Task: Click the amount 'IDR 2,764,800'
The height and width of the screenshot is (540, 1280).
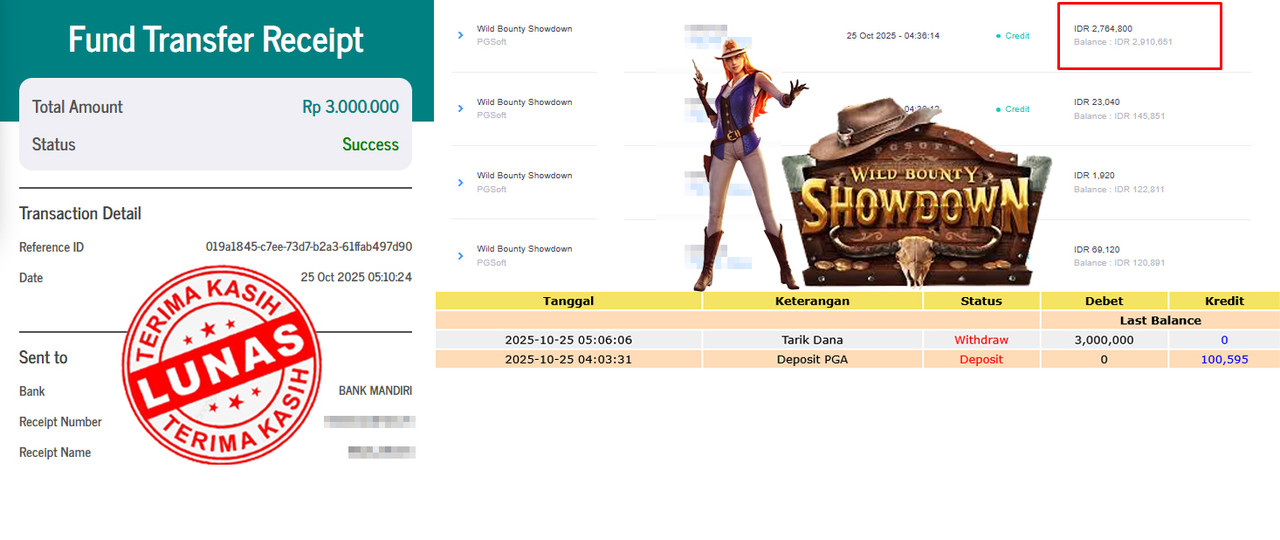Action: click(x=1103, y=29)
